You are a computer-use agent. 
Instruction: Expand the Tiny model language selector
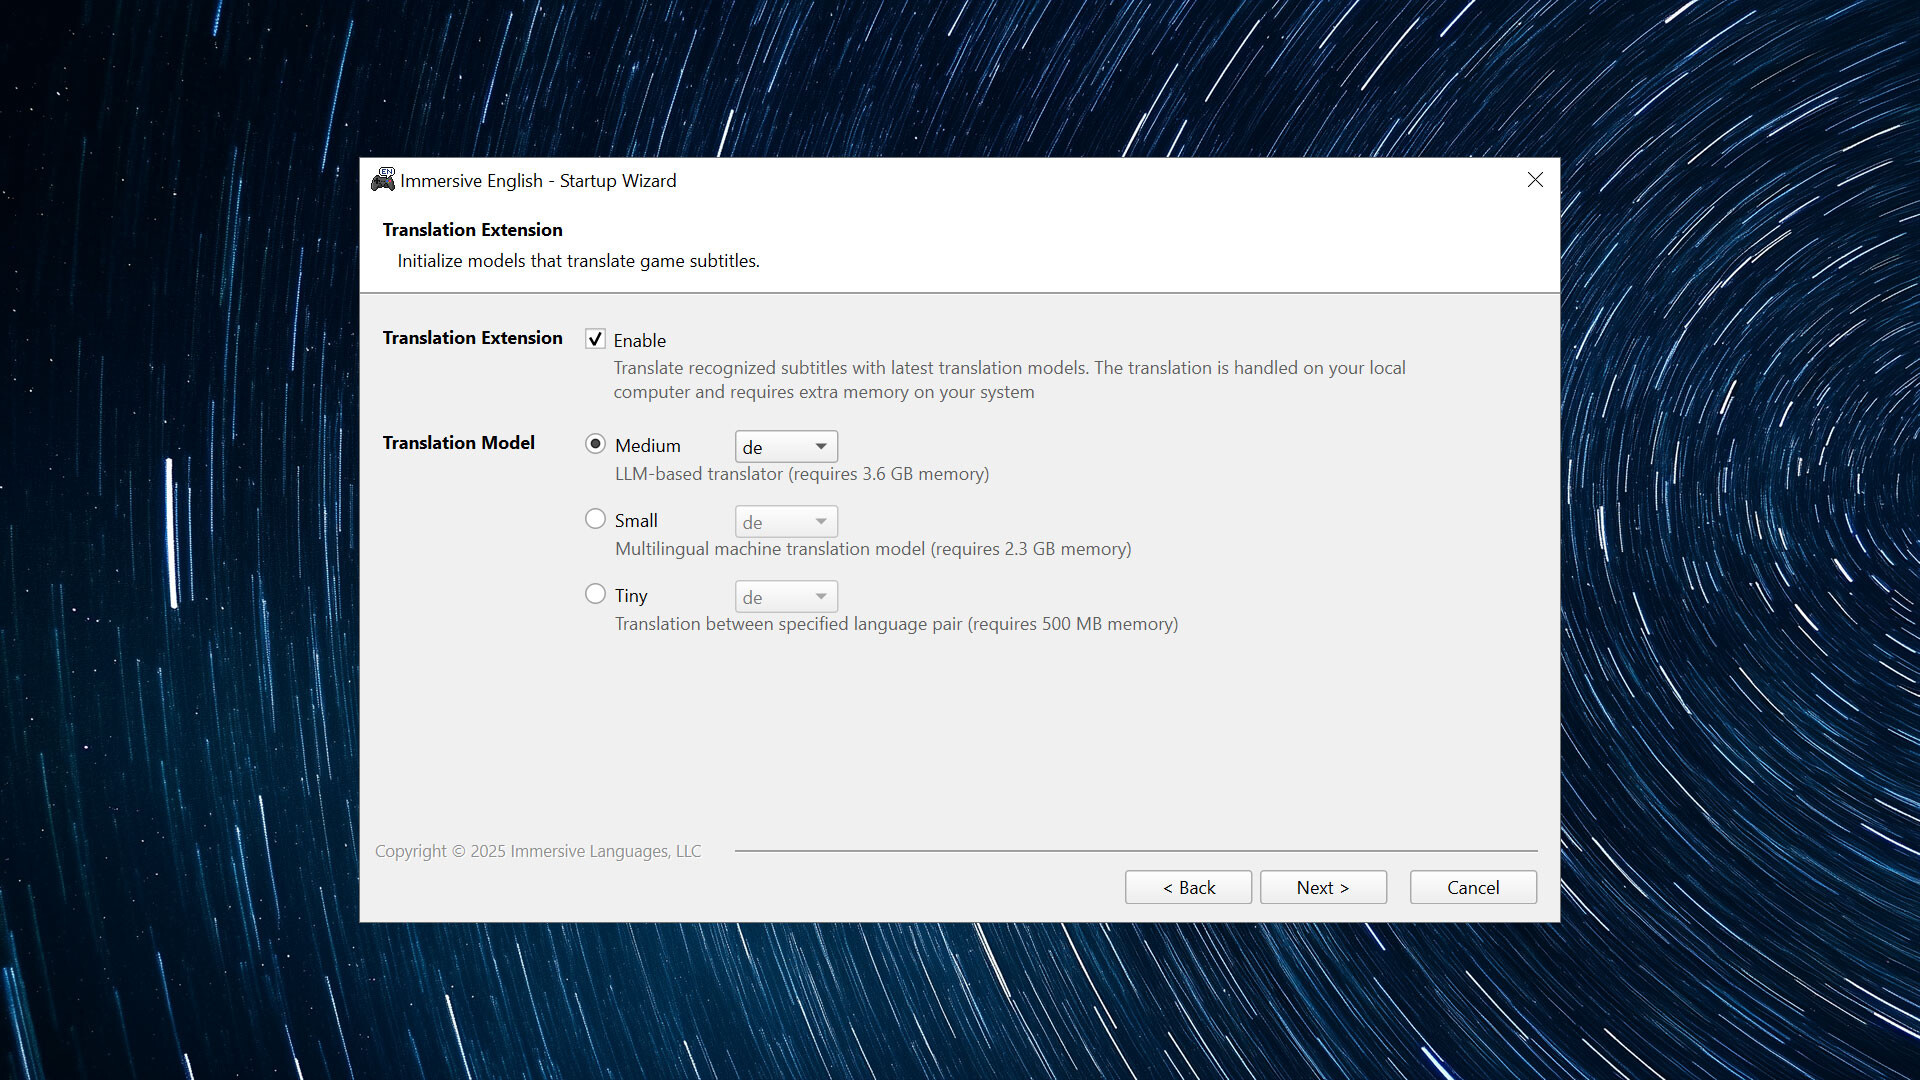click(785, 596)
